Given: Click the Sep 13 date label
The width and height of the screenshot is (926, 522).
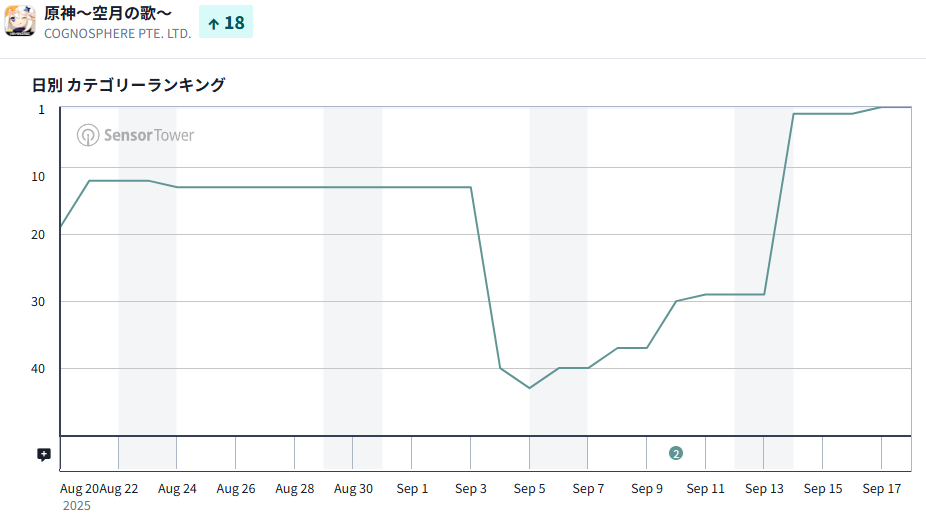Looking at the screenshot, I should (764, 489).
